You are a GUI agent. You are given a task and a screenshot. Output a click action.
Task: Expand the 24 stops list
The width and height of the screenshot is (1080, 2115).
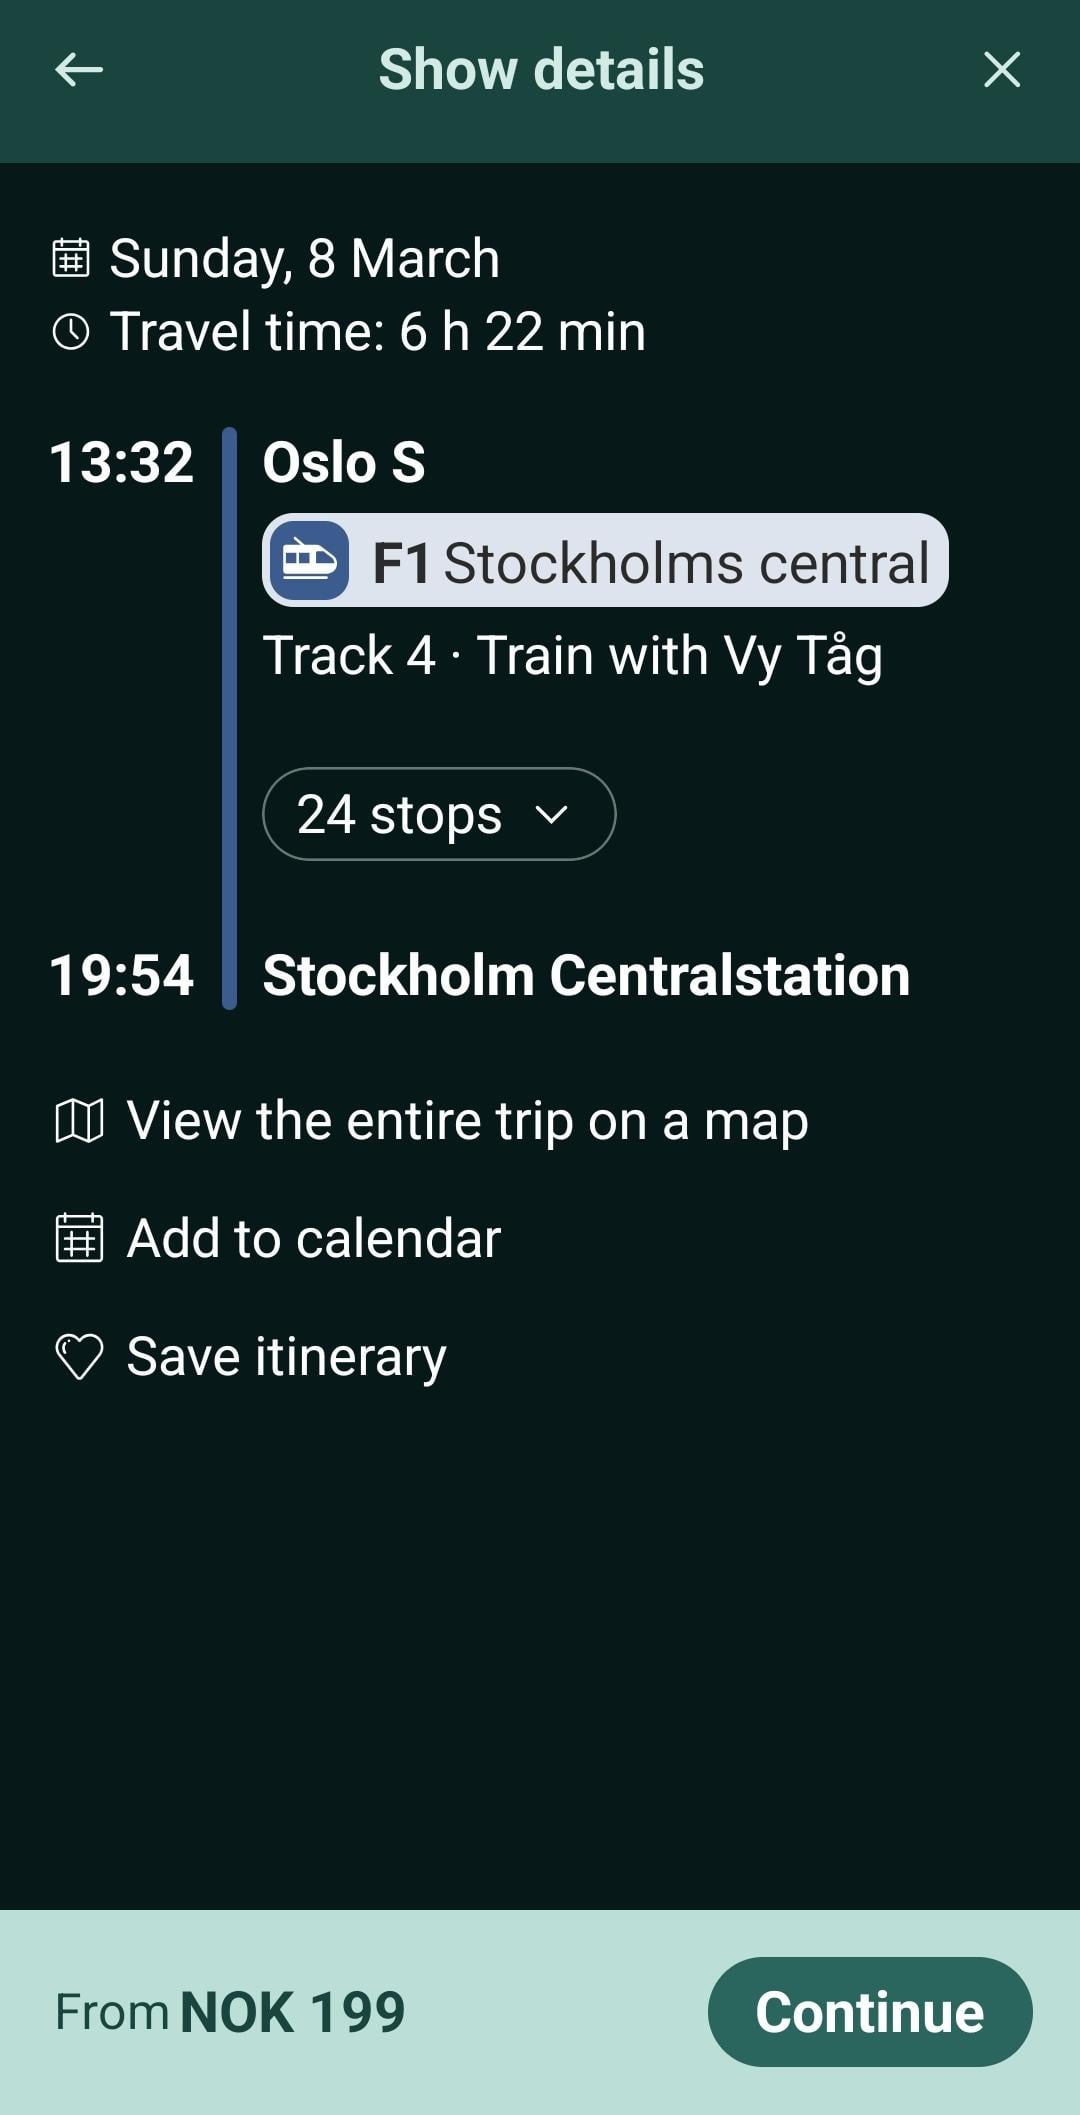[400, 814]
